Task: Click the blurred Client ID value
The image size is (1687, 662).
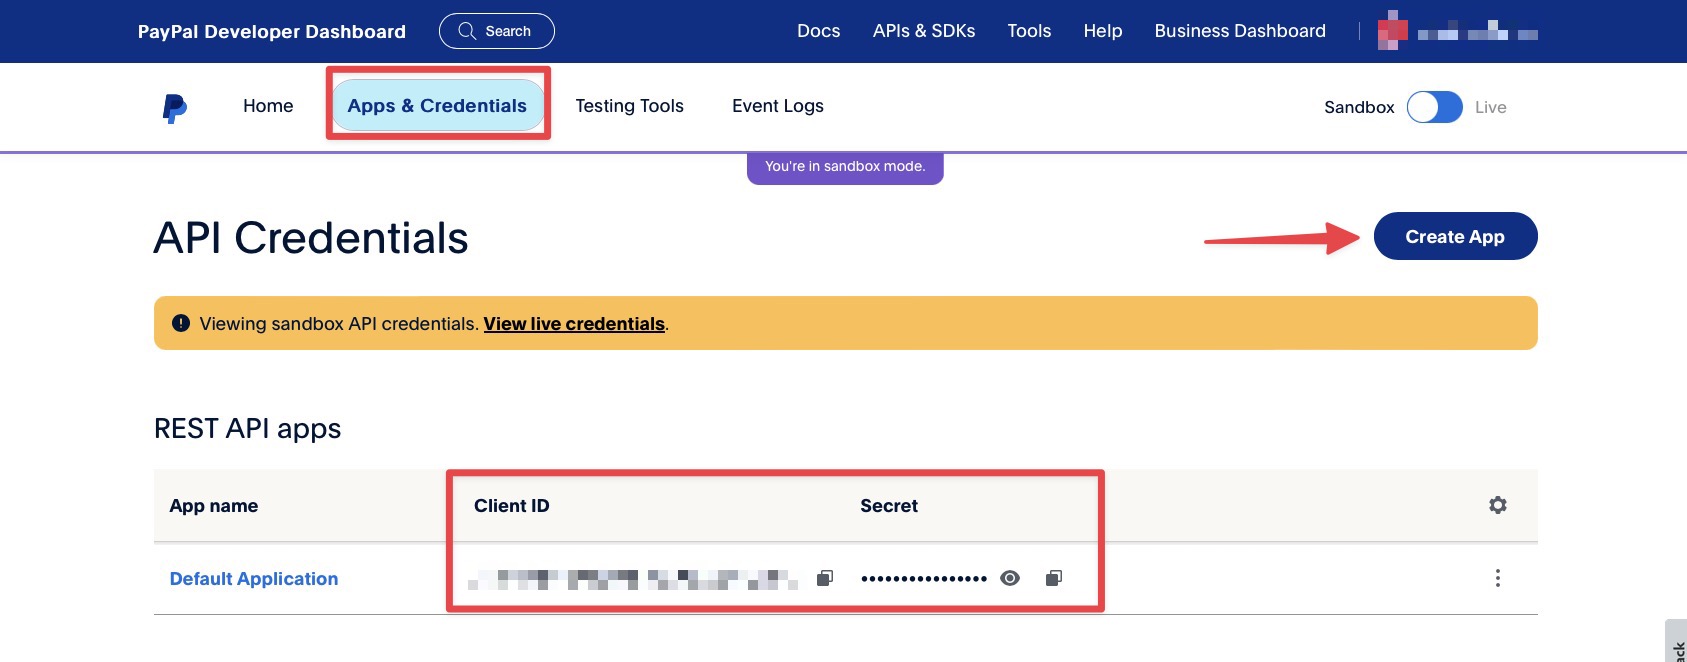Action: click(633, 578)
